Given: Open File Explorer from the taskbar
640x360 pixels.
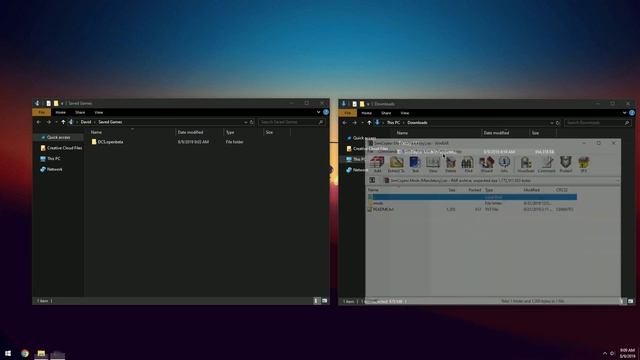Looking at the screenshot, I should 41,353.
